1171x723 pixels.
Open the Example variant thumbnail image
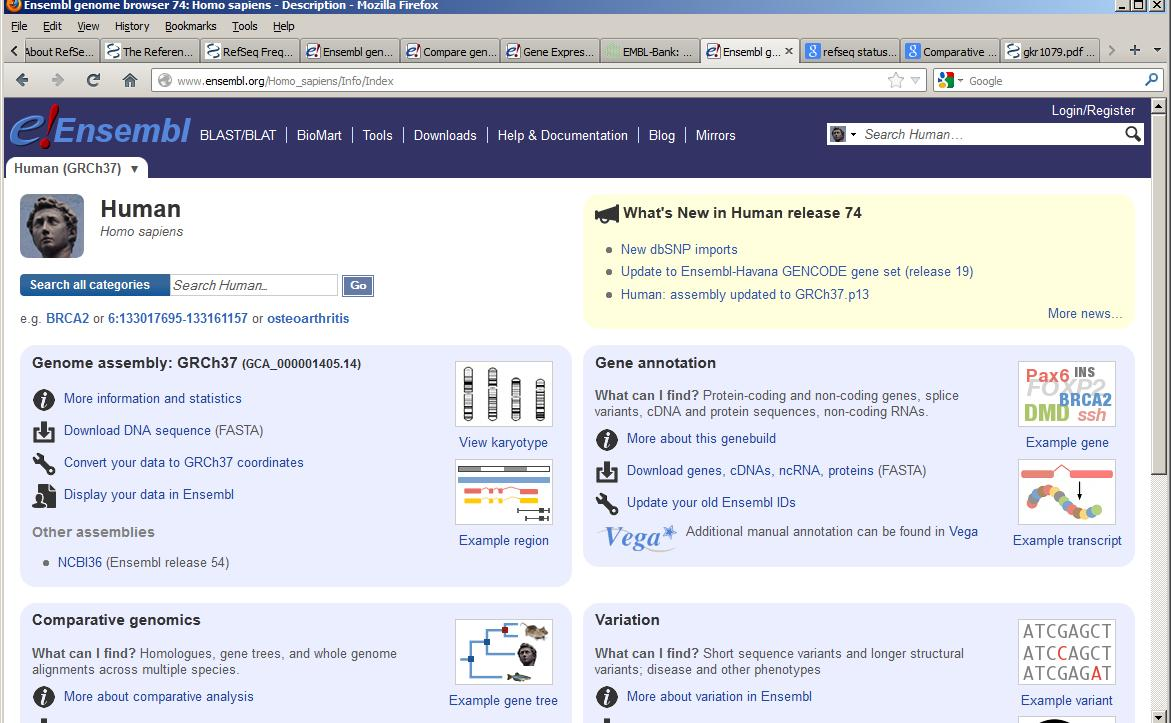coord(1066,651)
